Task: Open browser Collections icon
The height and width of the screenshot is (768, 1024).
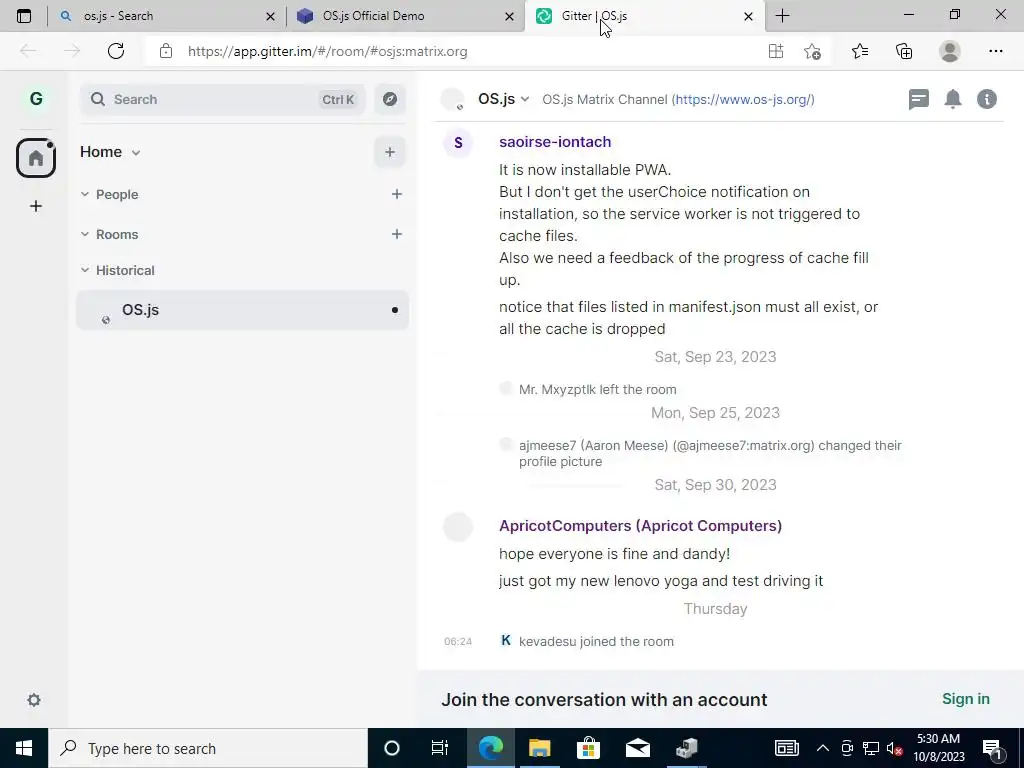Action: pyautogui.click(x=904, y=51)
